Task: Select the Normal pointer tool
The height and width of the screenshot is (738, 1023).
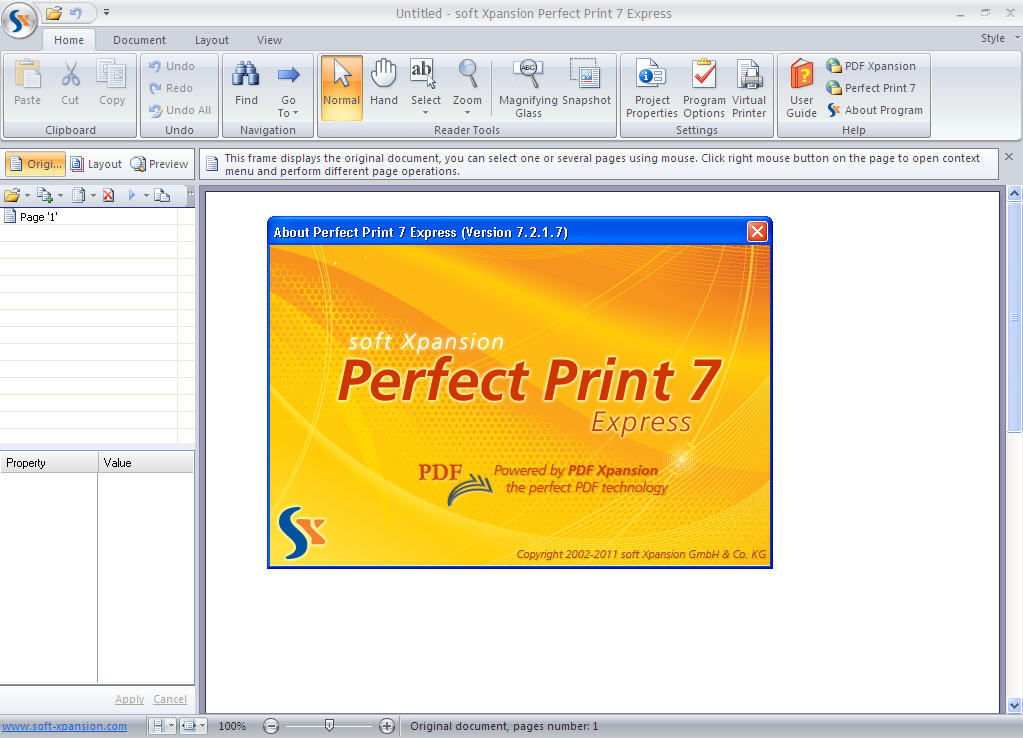Action: coord(341,88)
